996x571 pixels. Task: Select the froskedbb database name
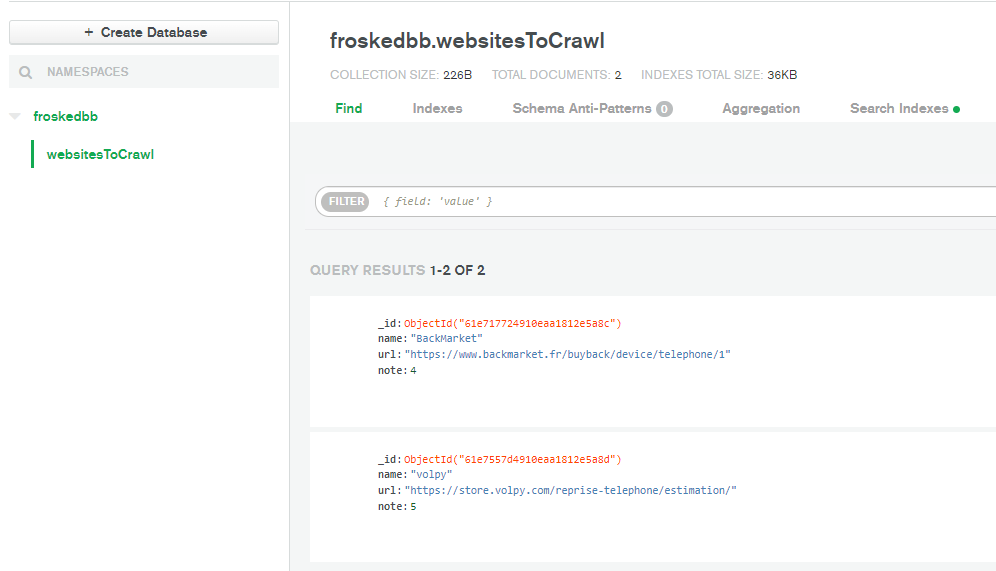65,116
